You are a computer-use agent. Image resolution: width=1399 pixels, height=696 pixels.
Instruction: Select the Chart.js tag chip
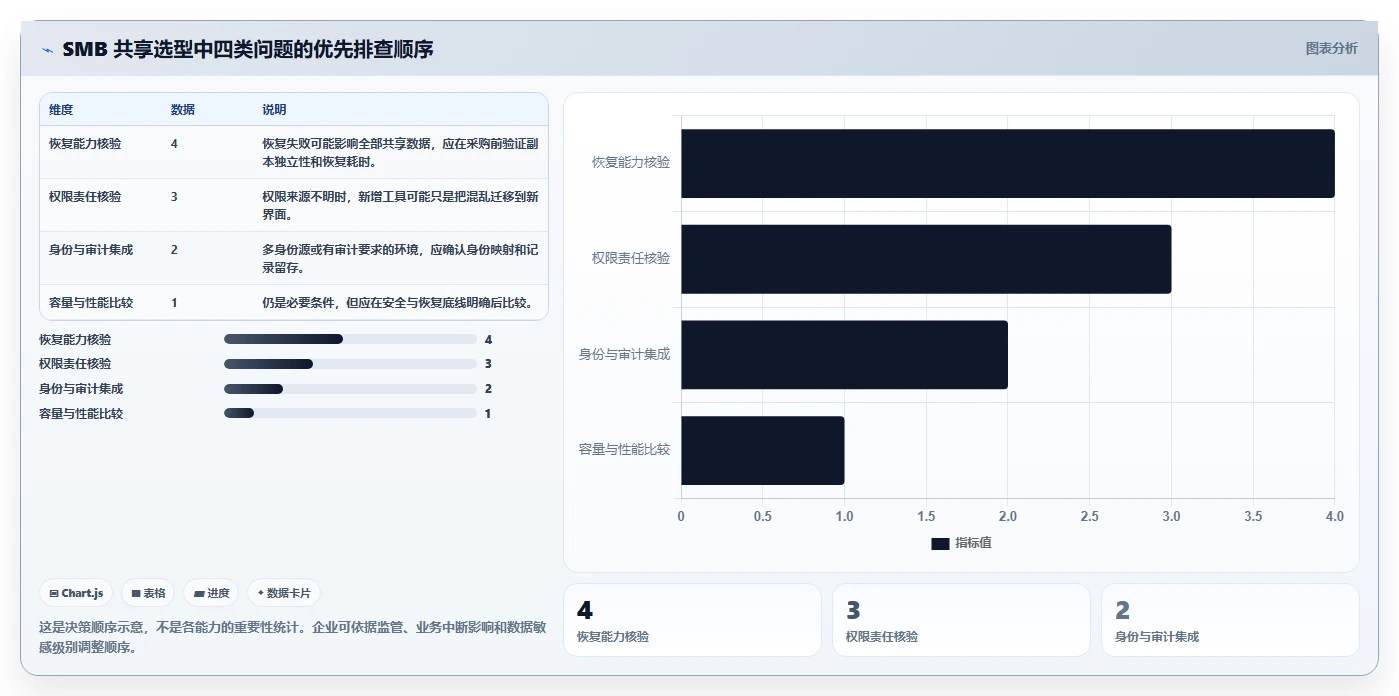click(77, 593)
